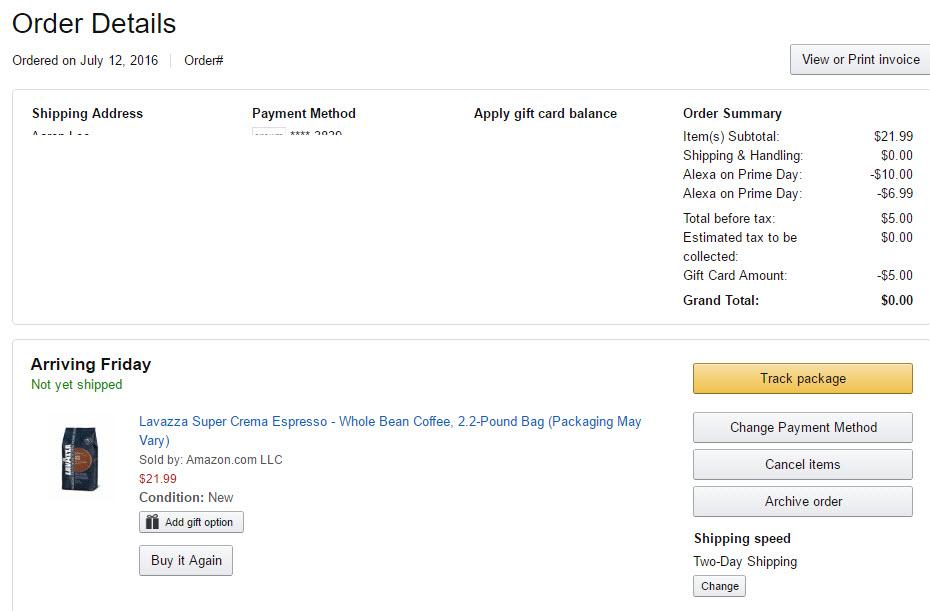Click the Order Details page heading
This screenshot has height=611, width=930.
(x=94, y=24)
